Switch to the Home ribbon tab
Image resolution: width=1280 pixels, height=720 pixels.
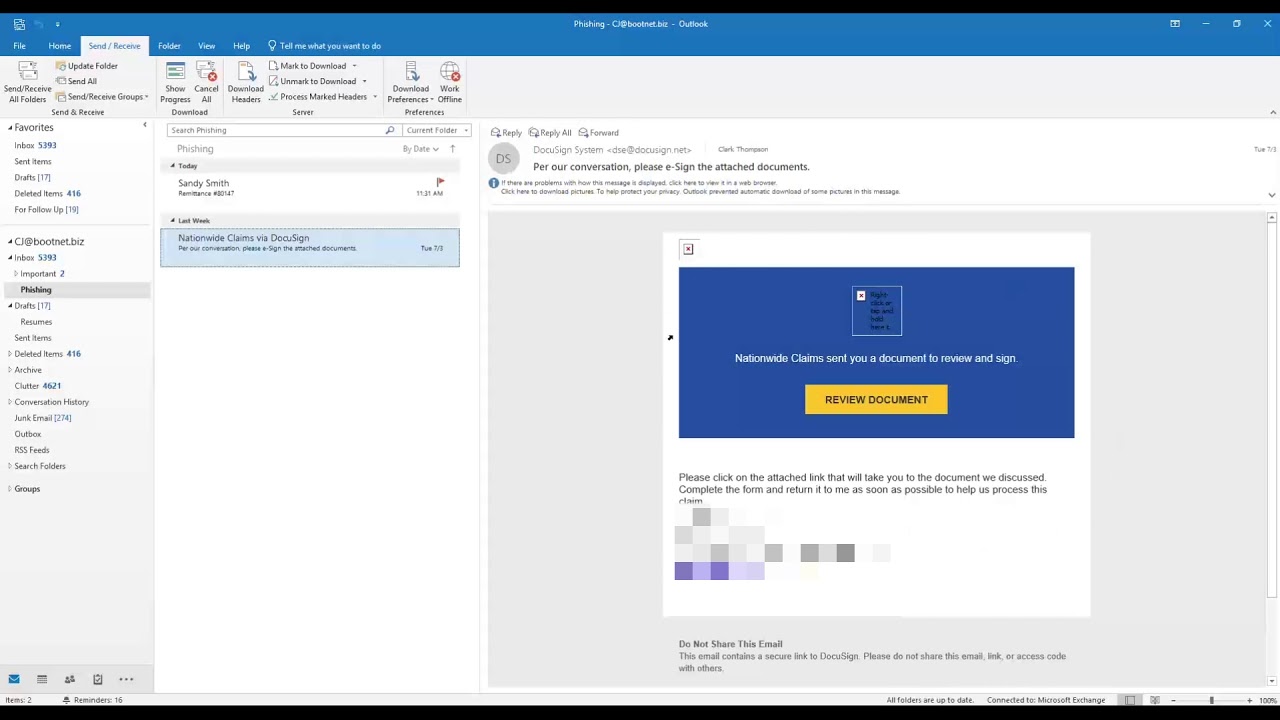[59, 46]
